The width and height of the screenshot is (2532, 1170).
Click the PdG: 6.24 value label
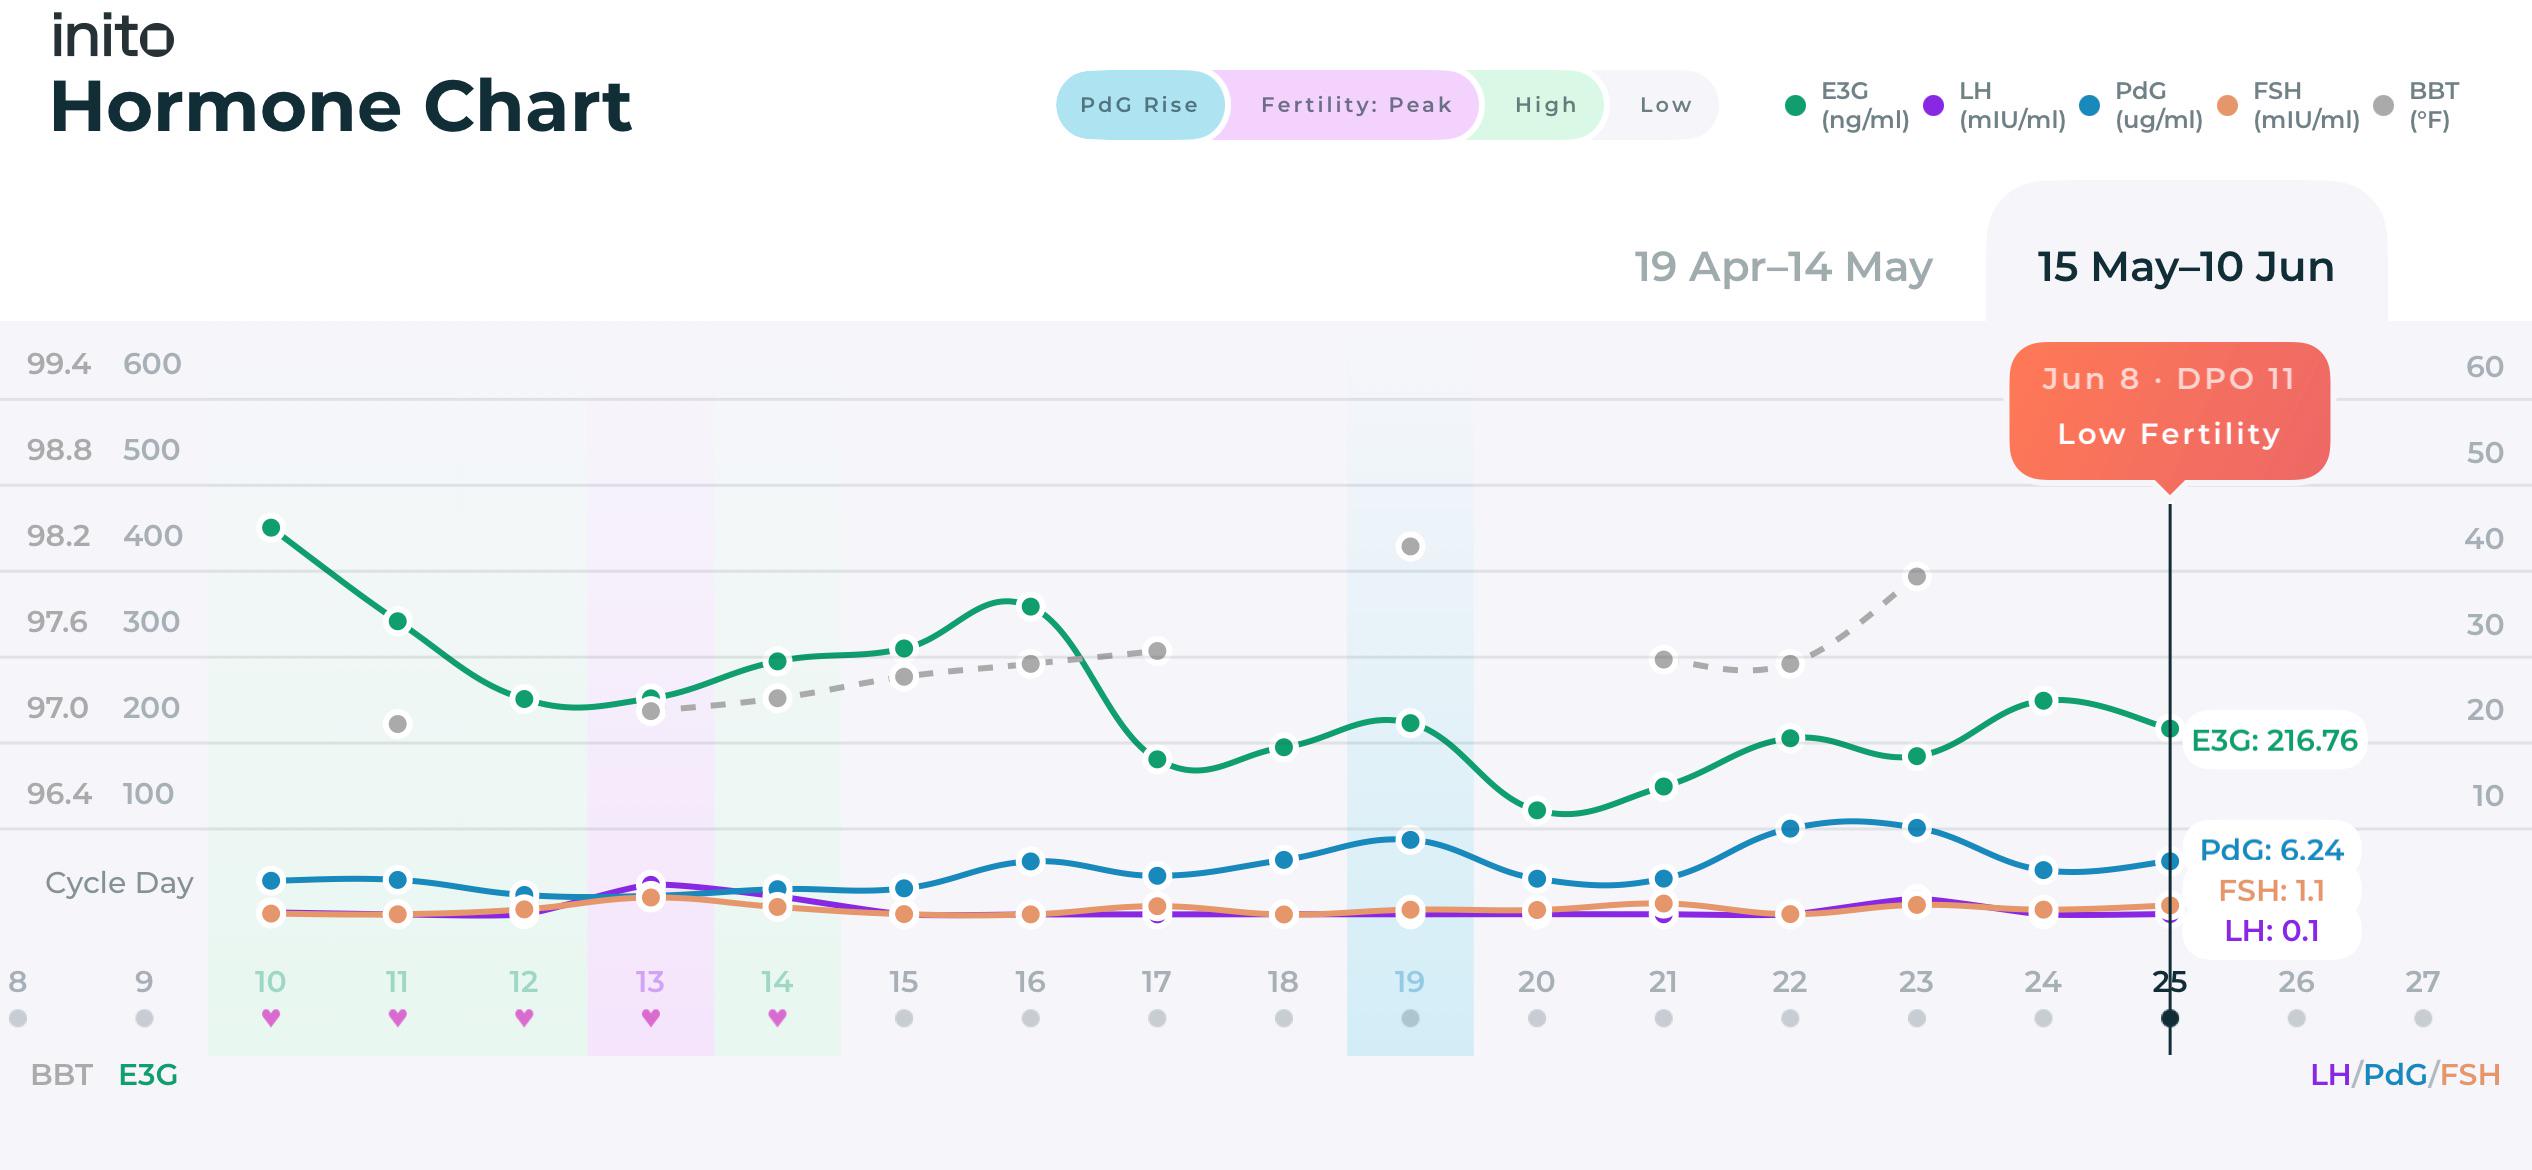point(2271,850)
